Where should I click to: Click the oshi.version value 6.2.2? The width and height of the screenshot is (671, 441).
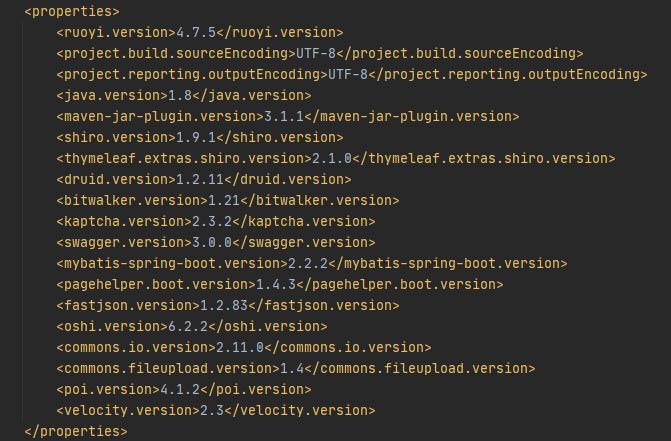[188, 326]
